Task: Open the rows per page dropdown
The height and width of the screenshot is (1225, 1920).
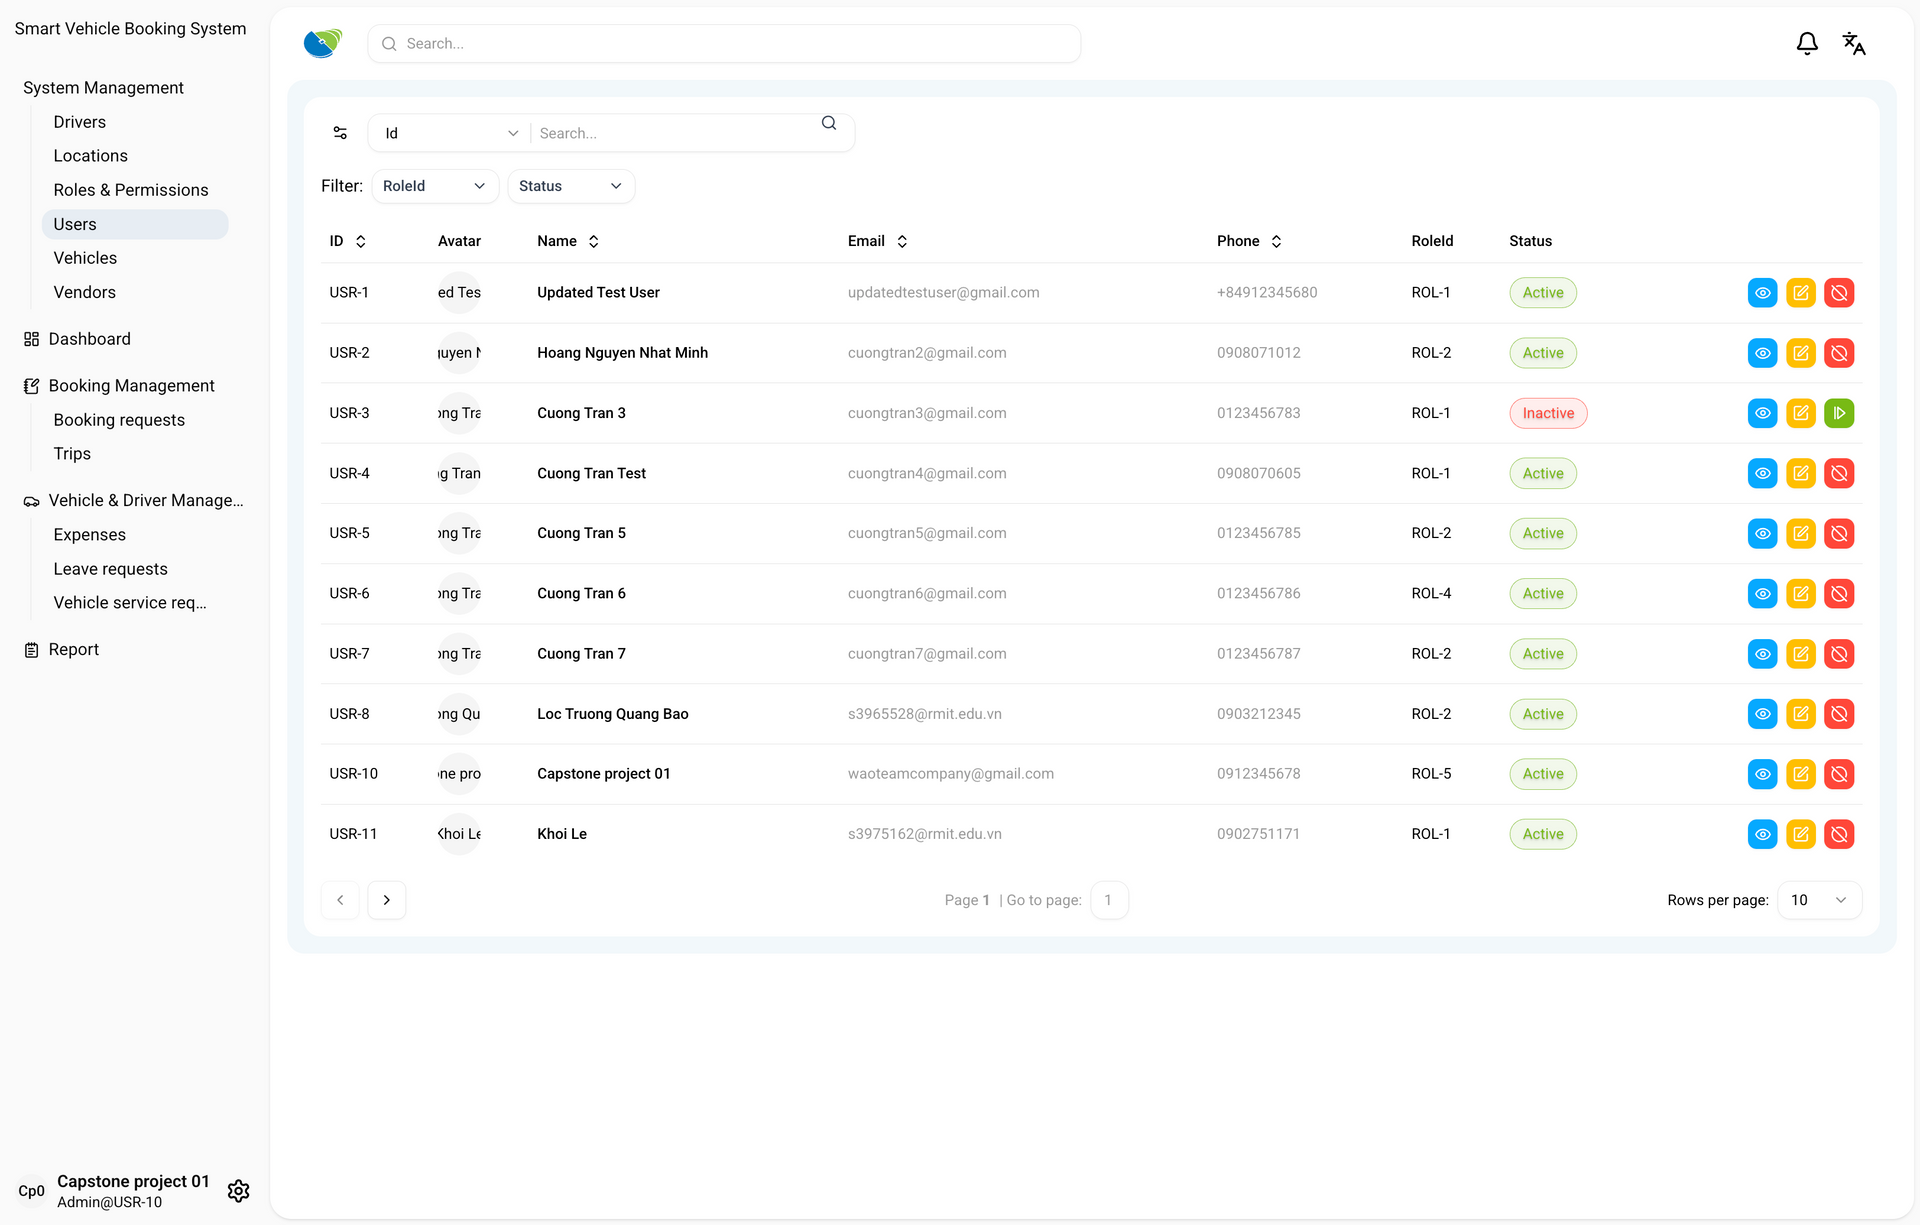Action: coord(1818,900)
